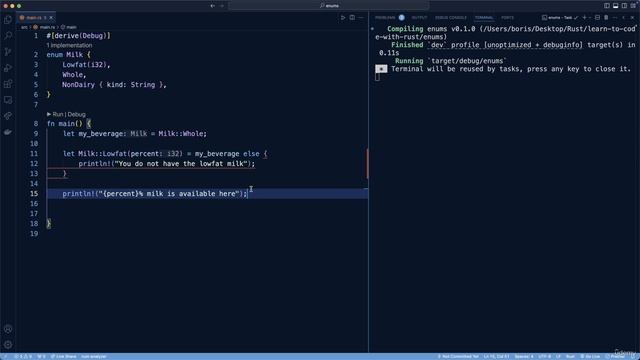Open Live Share view in activity bar
Screen dimensions: 640x360
(x=8, y=116)
